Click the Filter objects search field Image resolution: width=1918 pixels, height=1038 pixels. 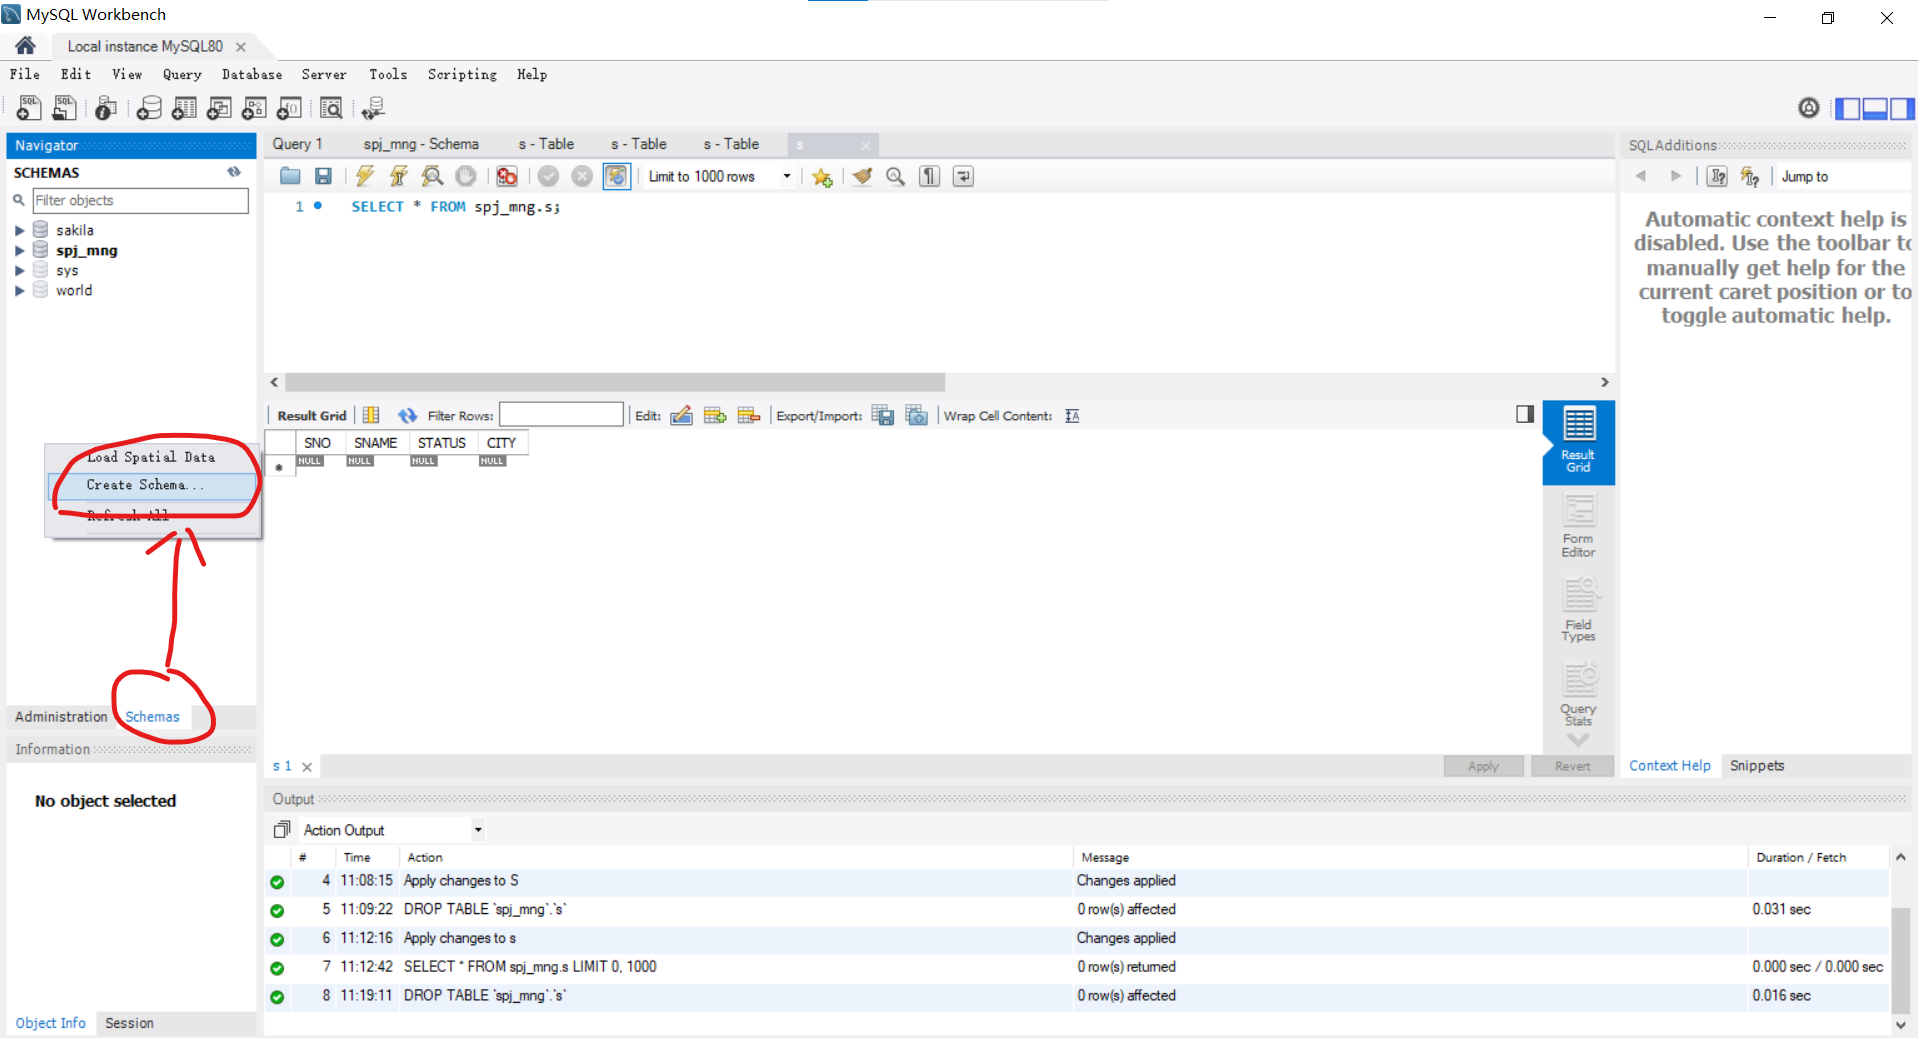click(x=140, y=201)
